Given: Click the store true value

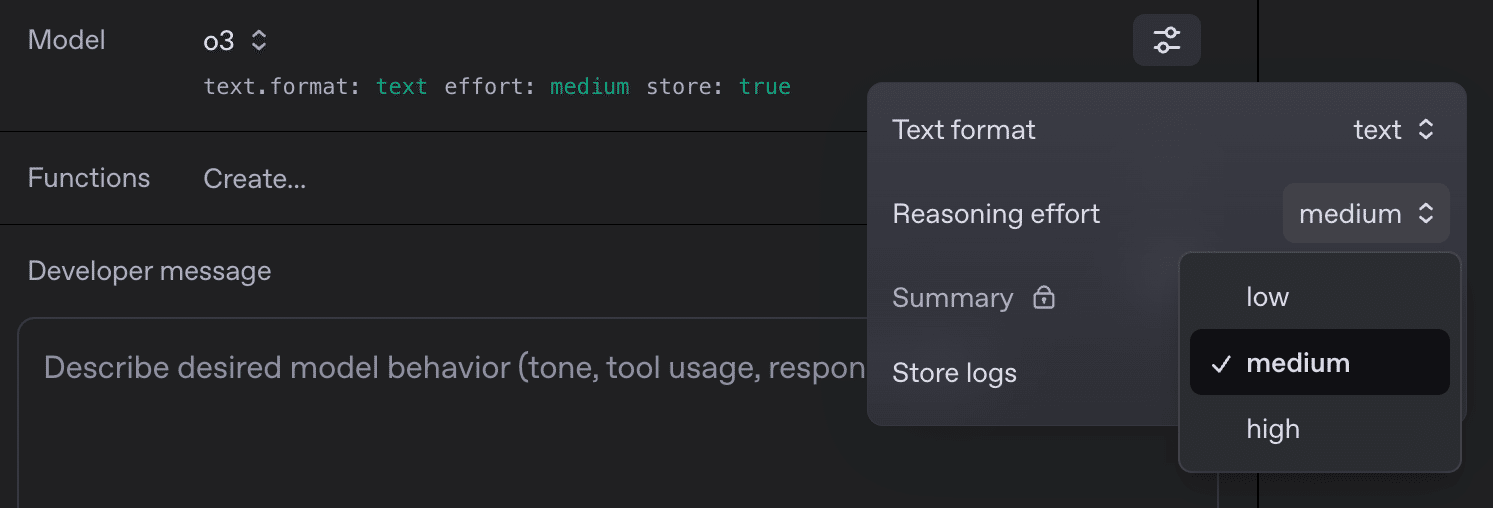Looking at the screenshot, I should [x=765, y=87].
